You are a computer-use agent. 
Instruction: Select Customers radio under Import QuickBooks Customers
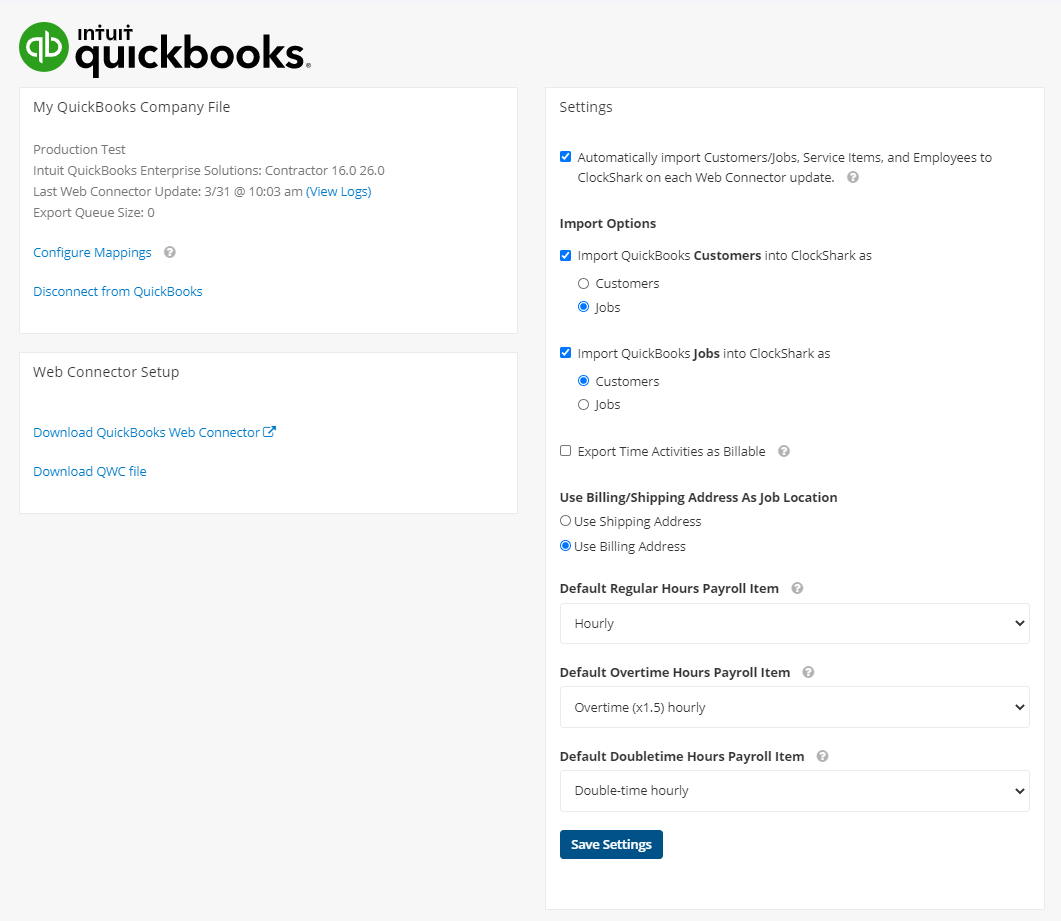click(583, 284)
